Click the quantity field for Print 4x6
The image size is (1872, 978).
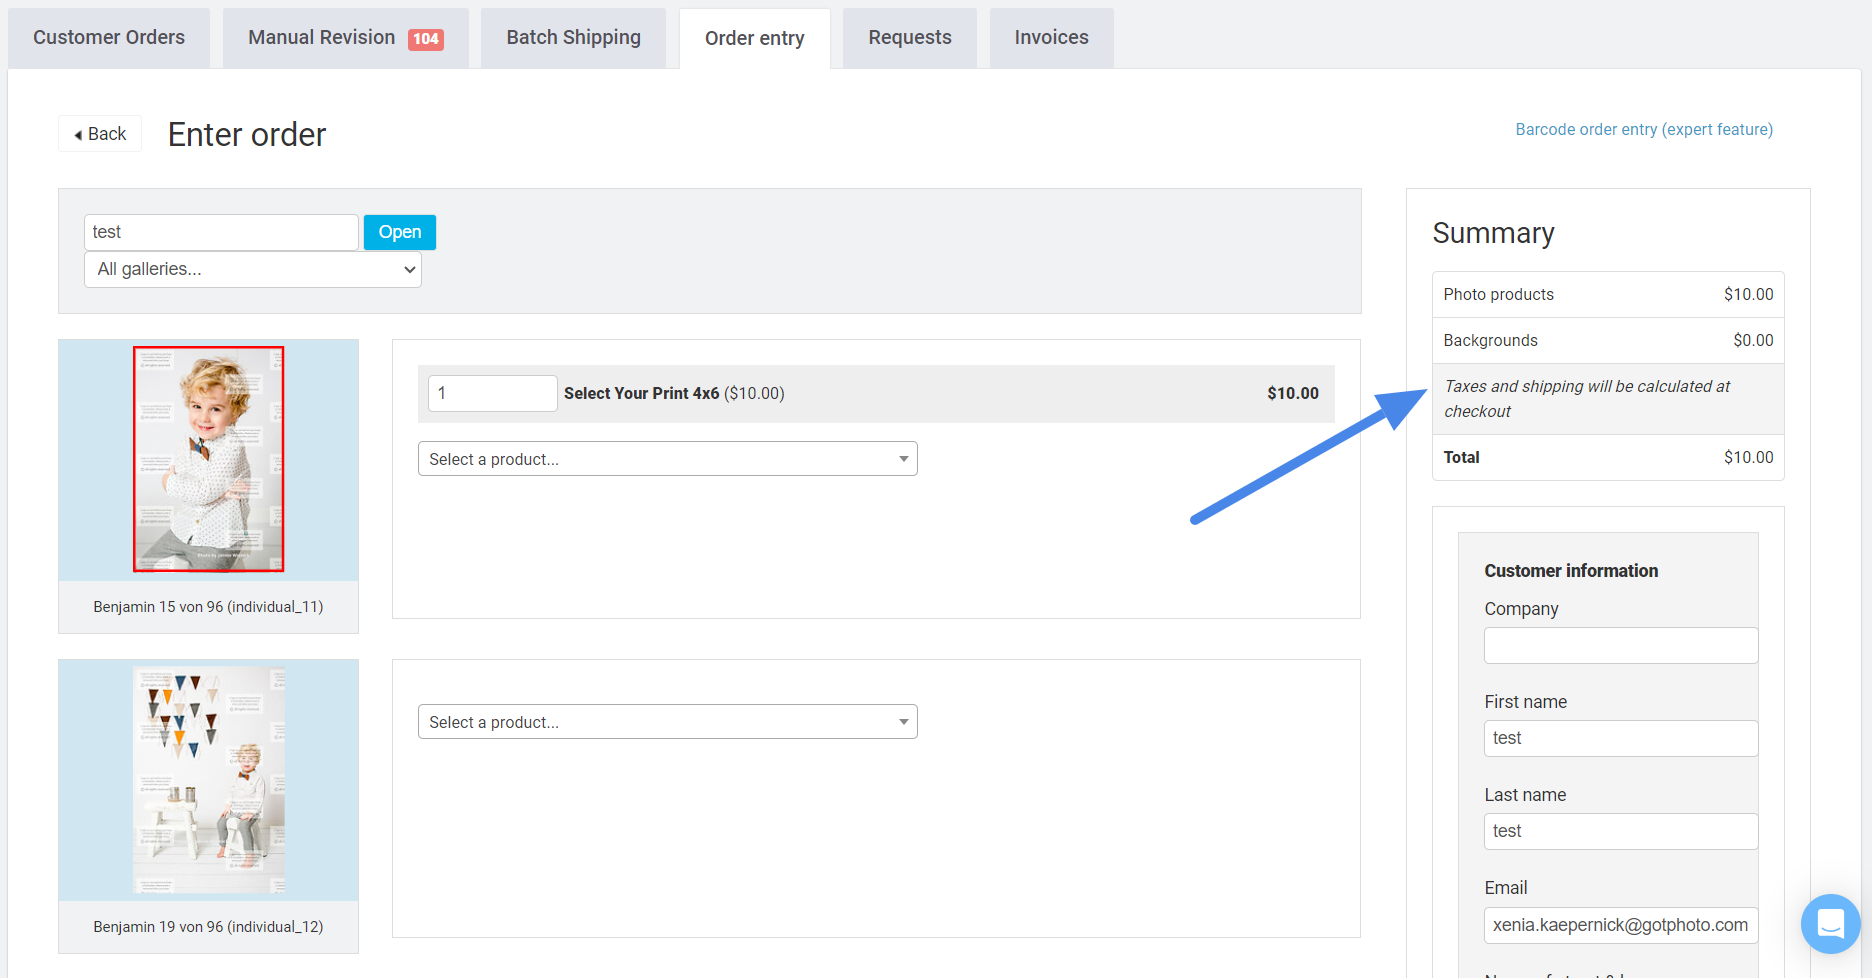pos(493,393)
